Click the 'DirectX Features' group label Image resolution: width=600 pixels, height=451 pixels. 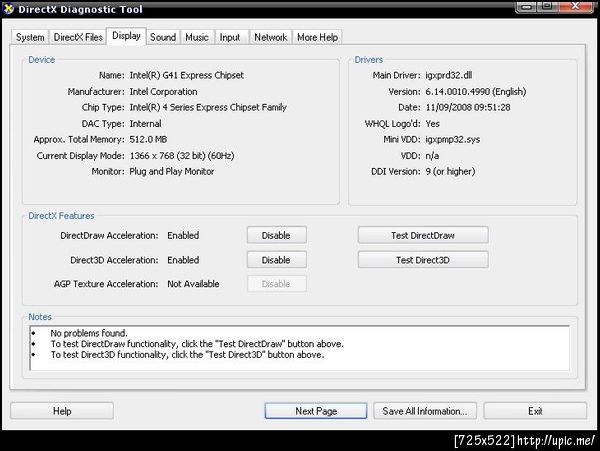tap(61, 216)
